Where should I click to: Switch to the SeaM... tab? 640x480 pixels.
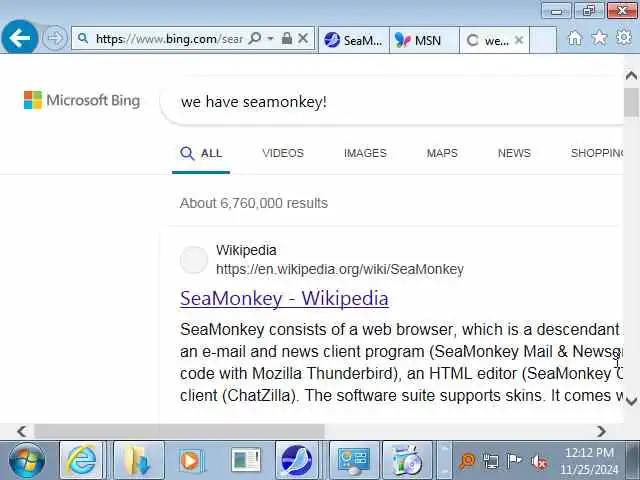click(x=353, y=40)
